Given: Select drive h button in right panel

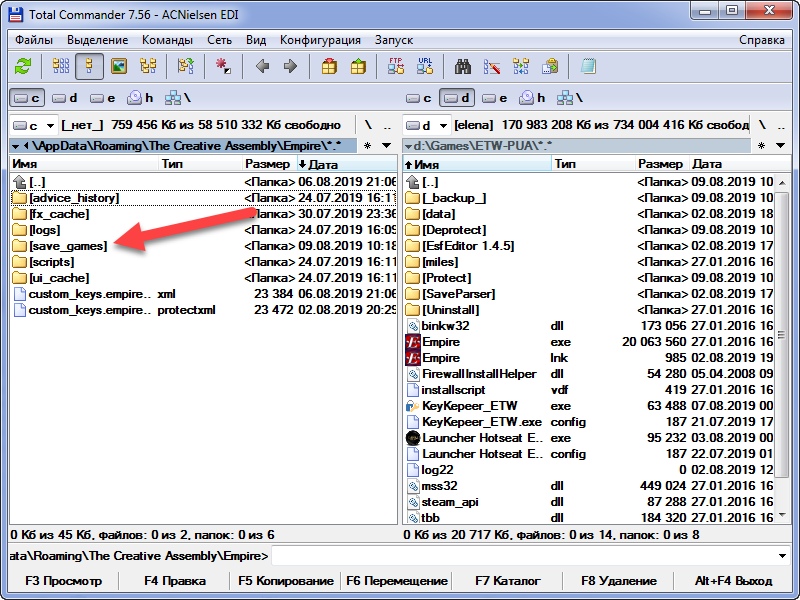Looking at the screenshot, I should (532, 98).
